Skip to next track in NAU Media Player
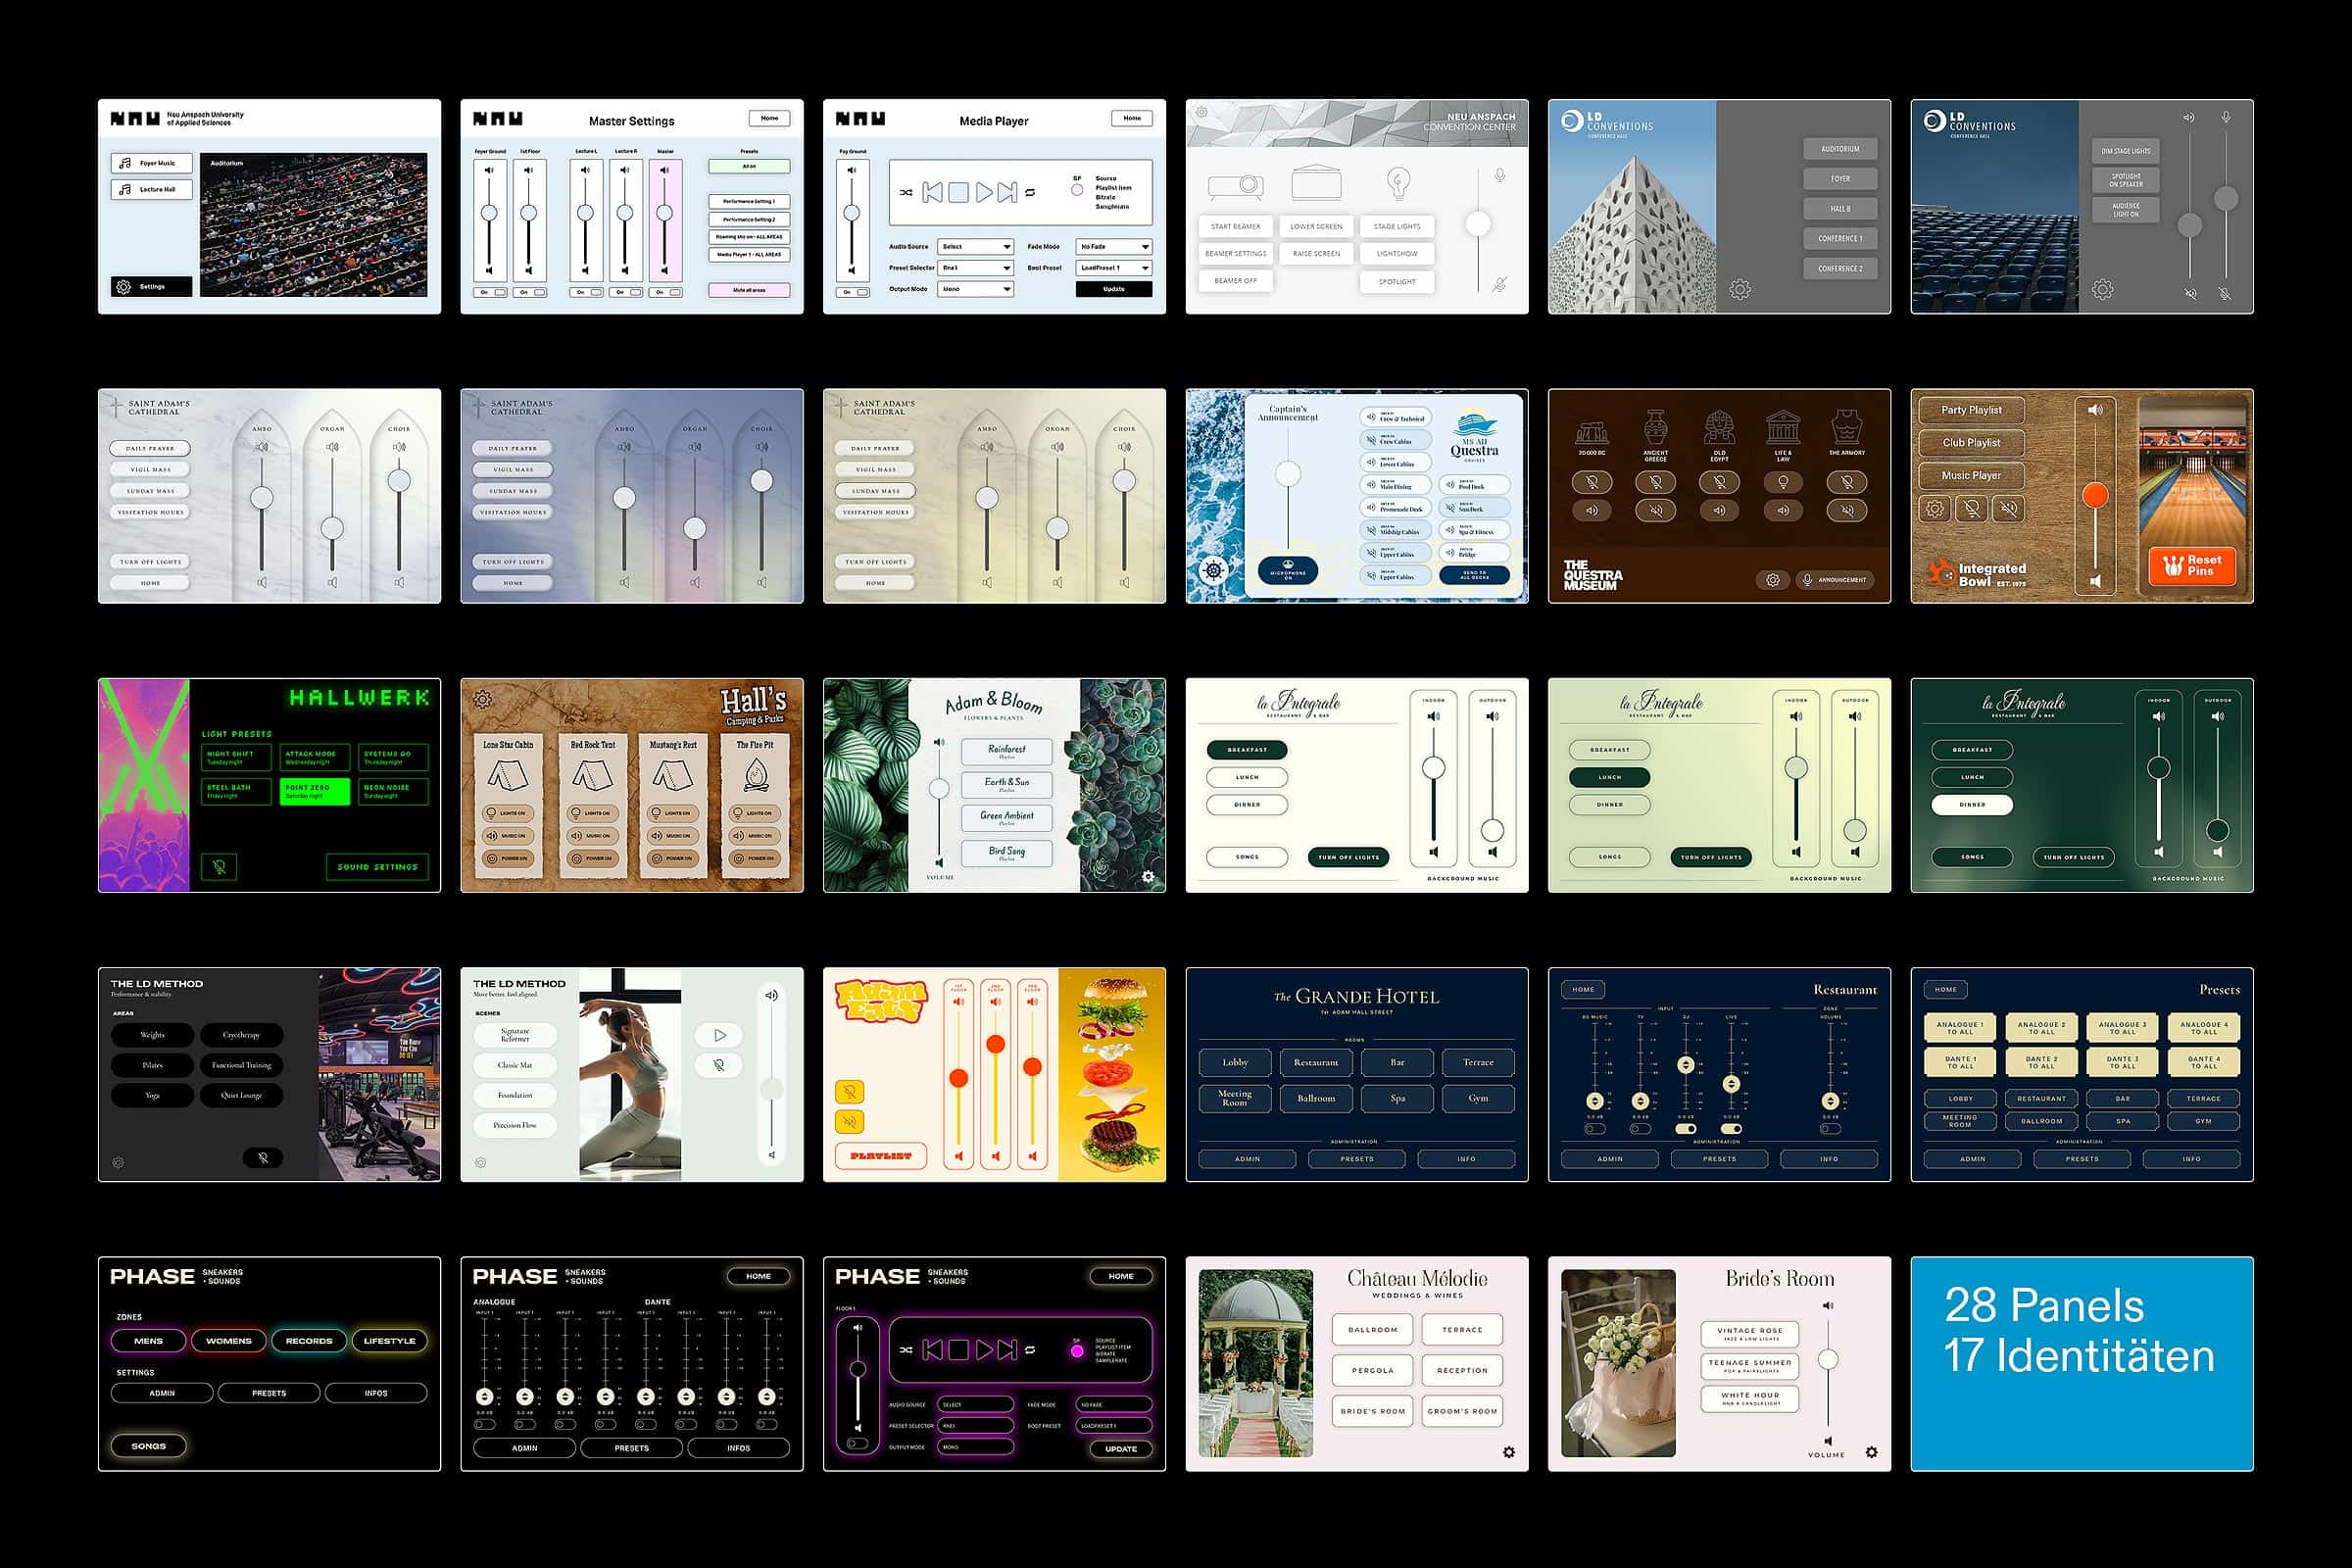The height and width of the screenshot is (1568, 2352). click(1007, 192)
